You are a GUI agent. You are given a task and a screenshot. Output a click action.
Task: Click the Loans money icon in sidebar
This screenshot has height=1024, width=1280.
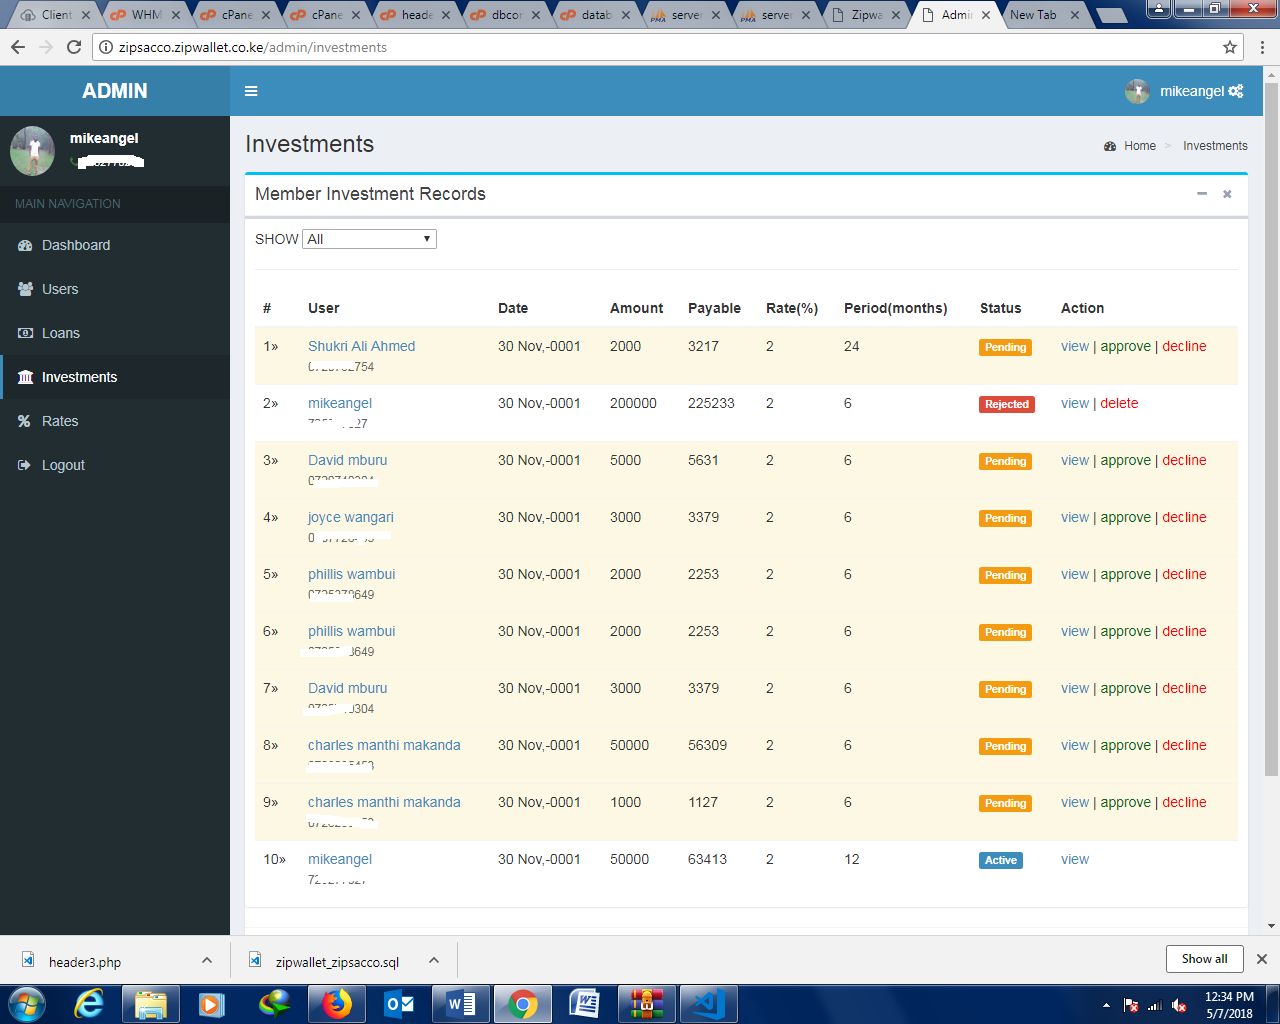tap(25, 333)
